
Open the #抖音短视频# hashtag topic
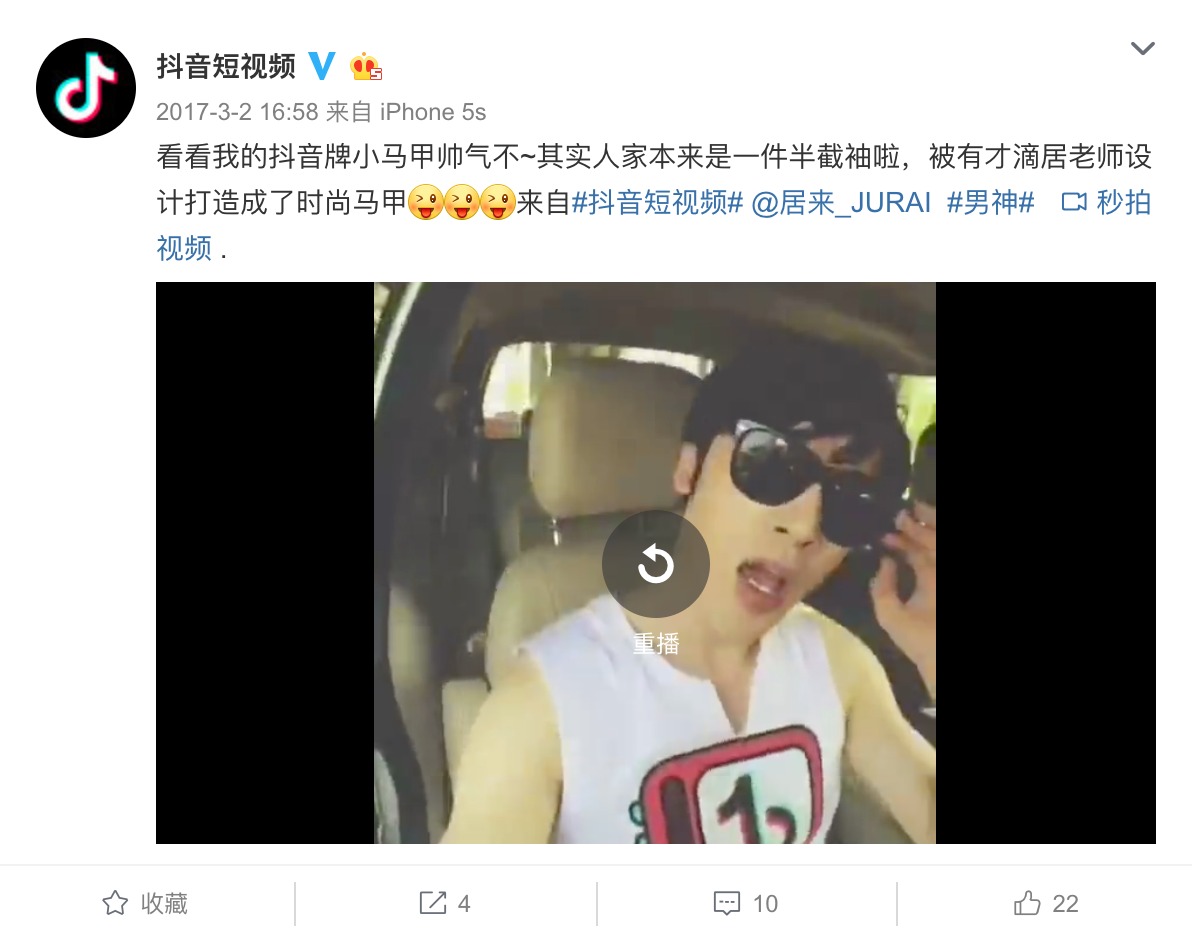pyautogui.click(x=657, y=203)
